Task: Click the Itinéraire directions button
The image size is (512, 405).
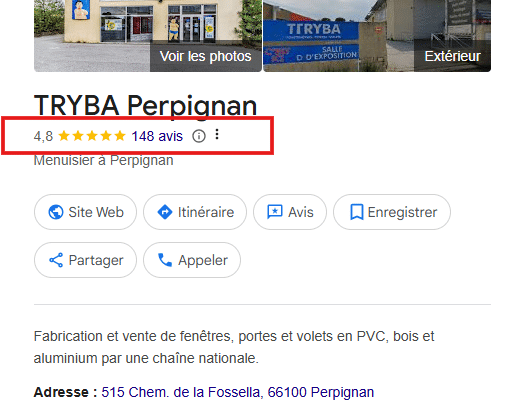Action: 195,212
